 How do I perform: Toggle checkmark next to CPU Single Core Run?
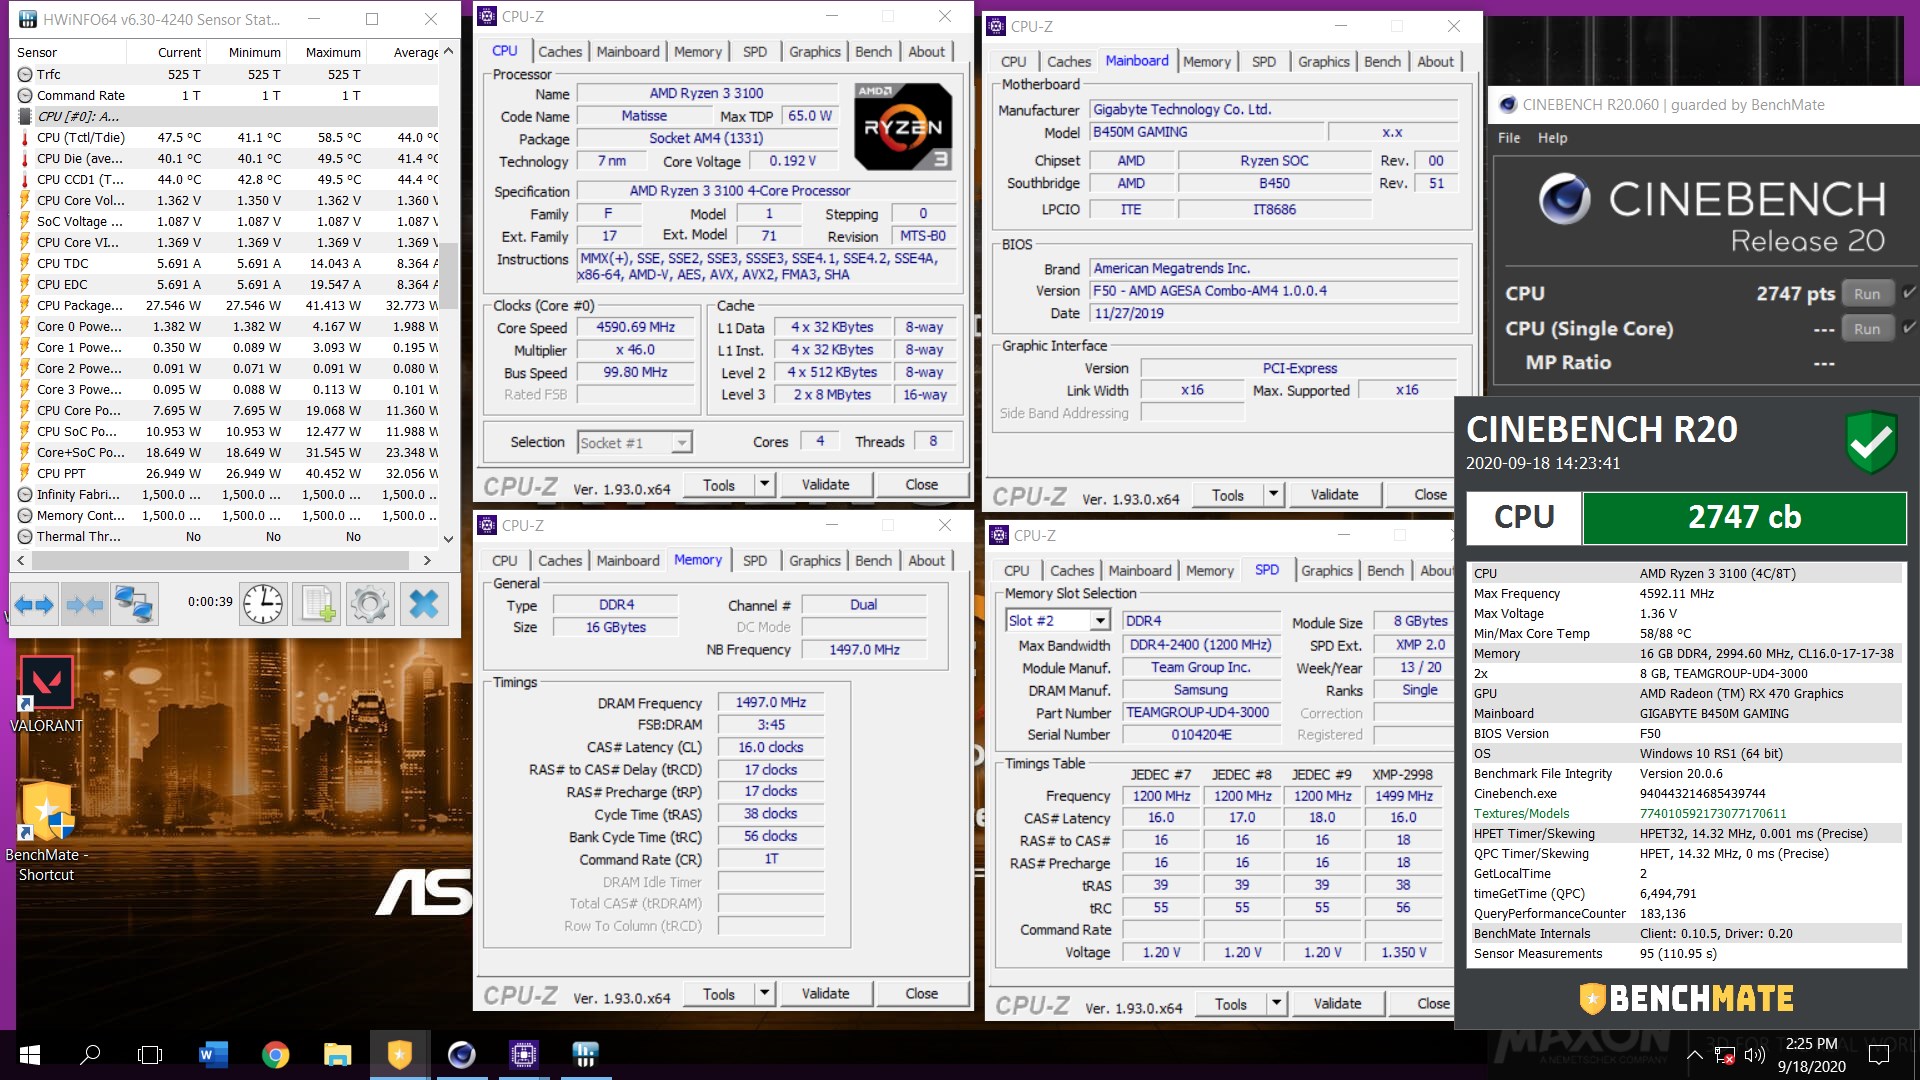pyautogui.click(x=1909, y=327)
